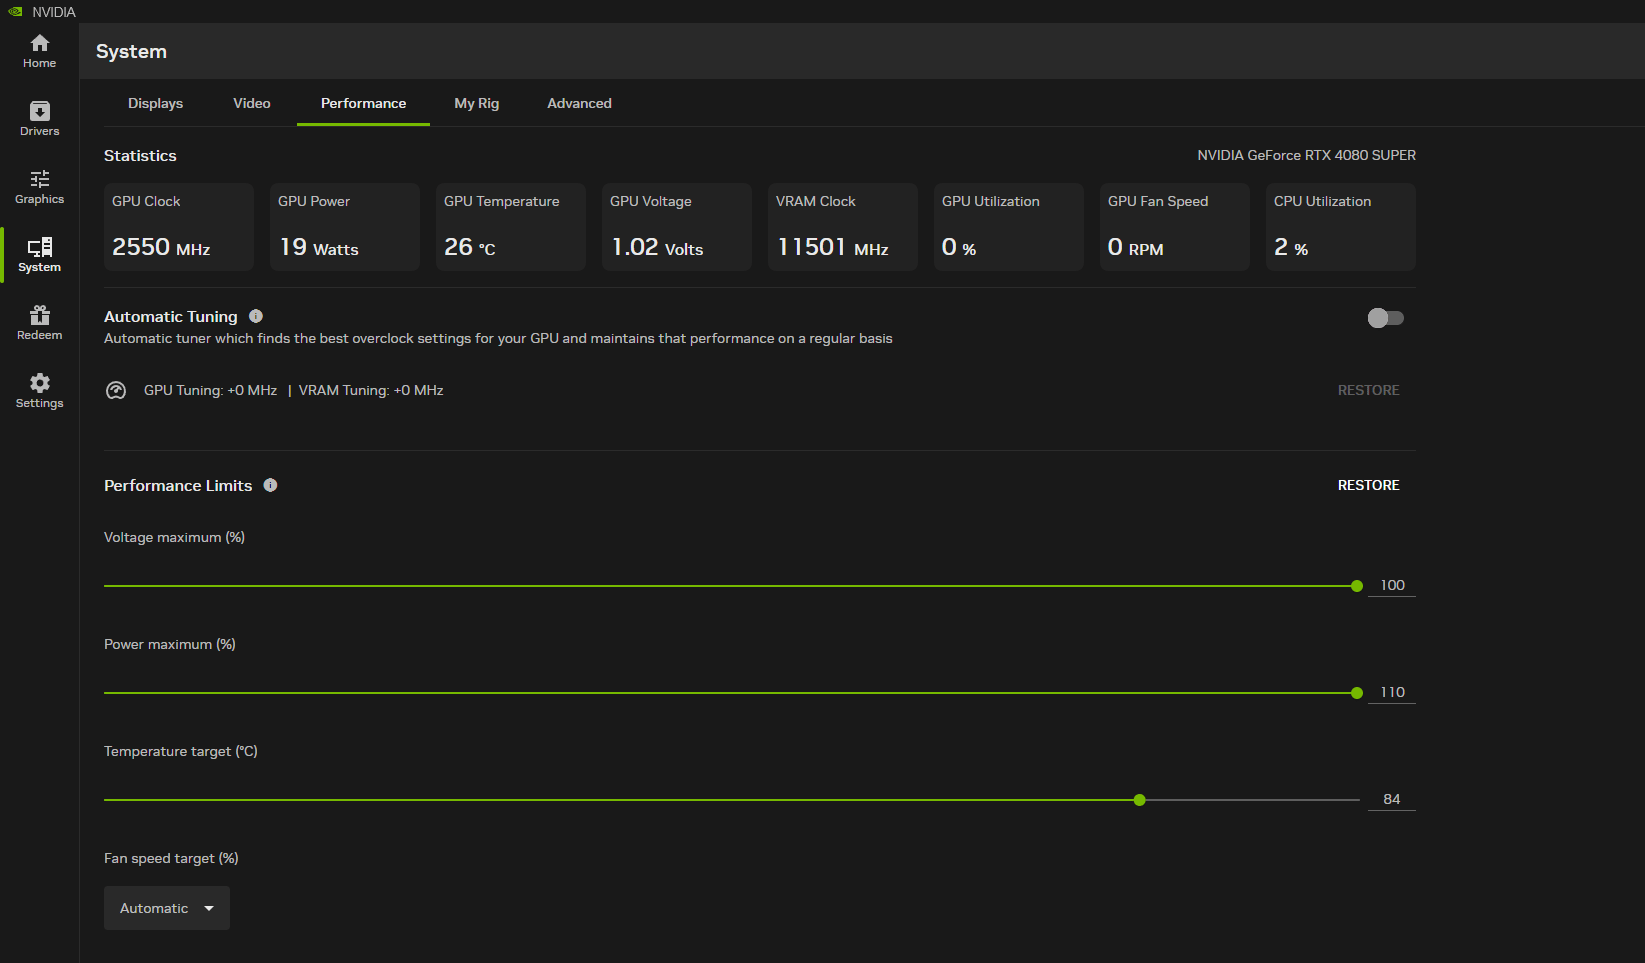The height and width of the screenshot is (963, 1645).
Task: Click the NVIDIA logo in title bar
Action: click(15, 12)
